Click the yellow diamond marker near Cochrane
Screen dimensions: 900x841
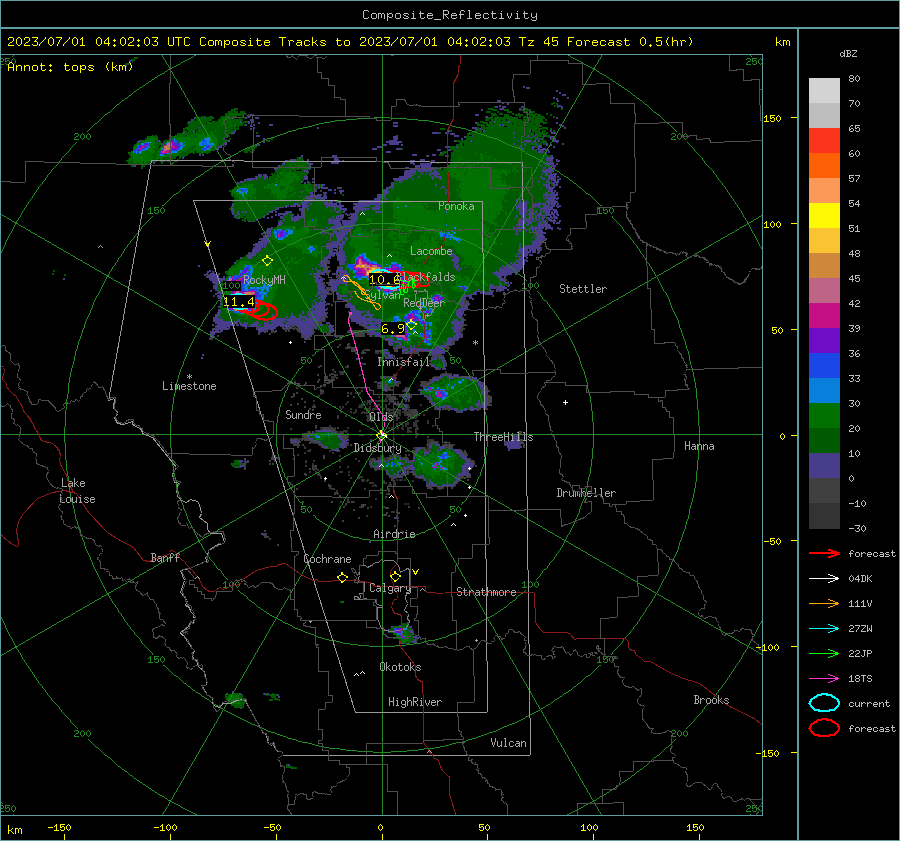pos(342,577)
